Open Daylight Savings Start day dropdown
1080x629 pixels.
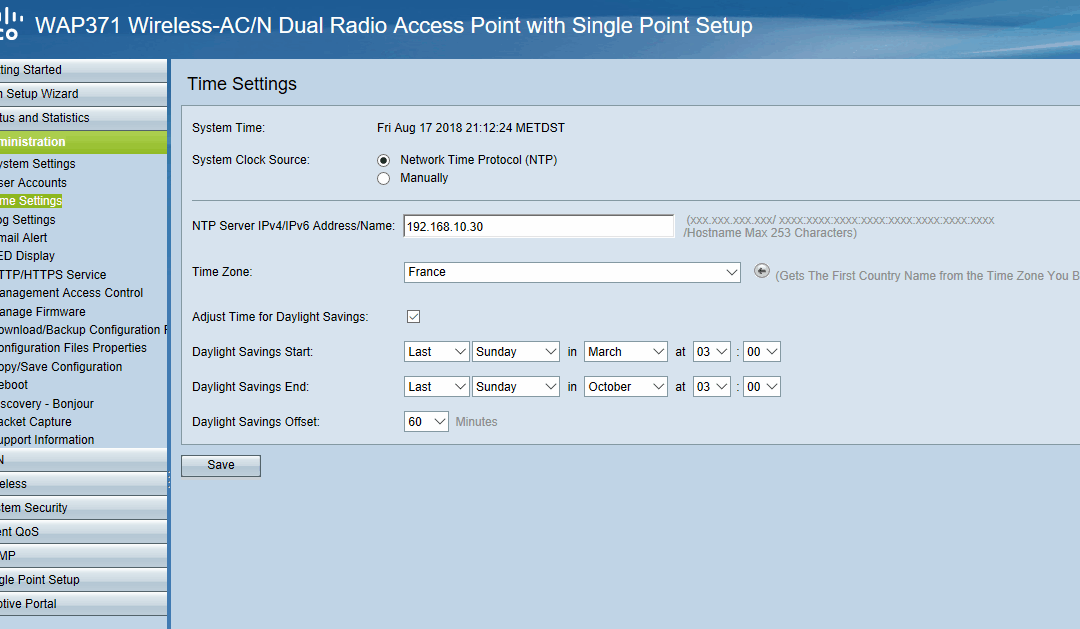(516, 352)
